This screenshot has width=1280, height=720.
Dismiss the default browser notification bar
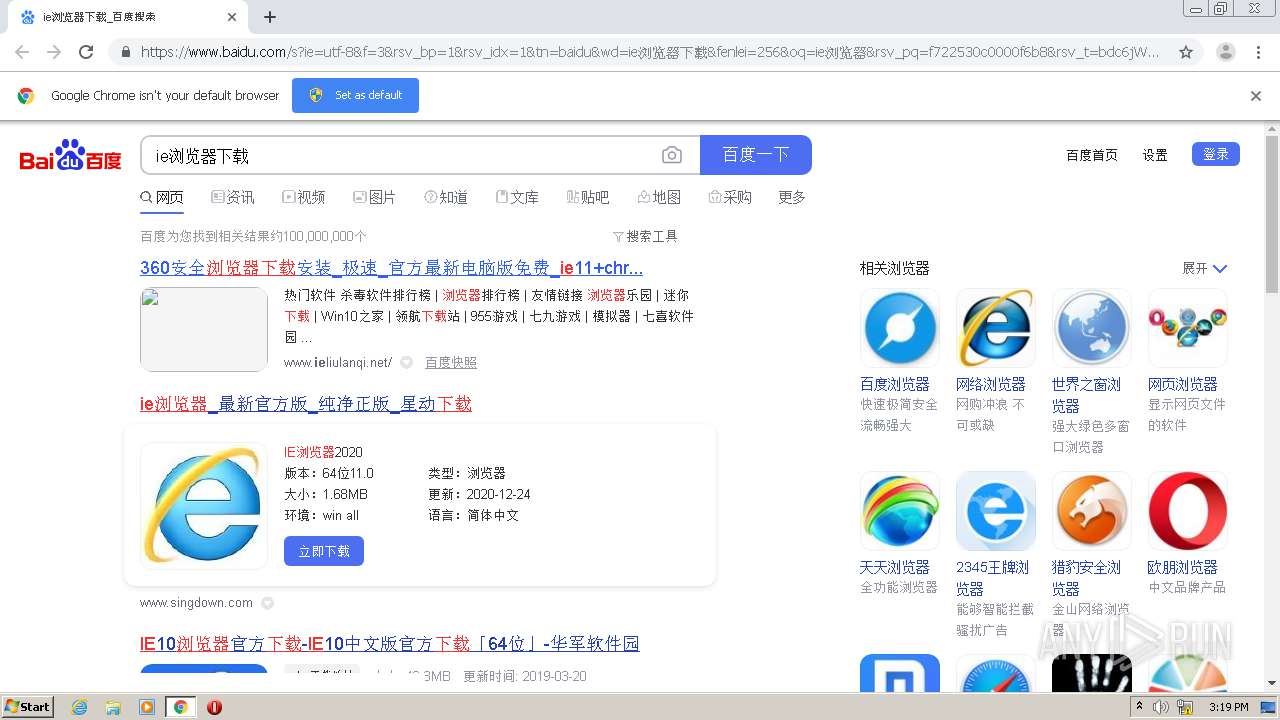coord(1256,96)
